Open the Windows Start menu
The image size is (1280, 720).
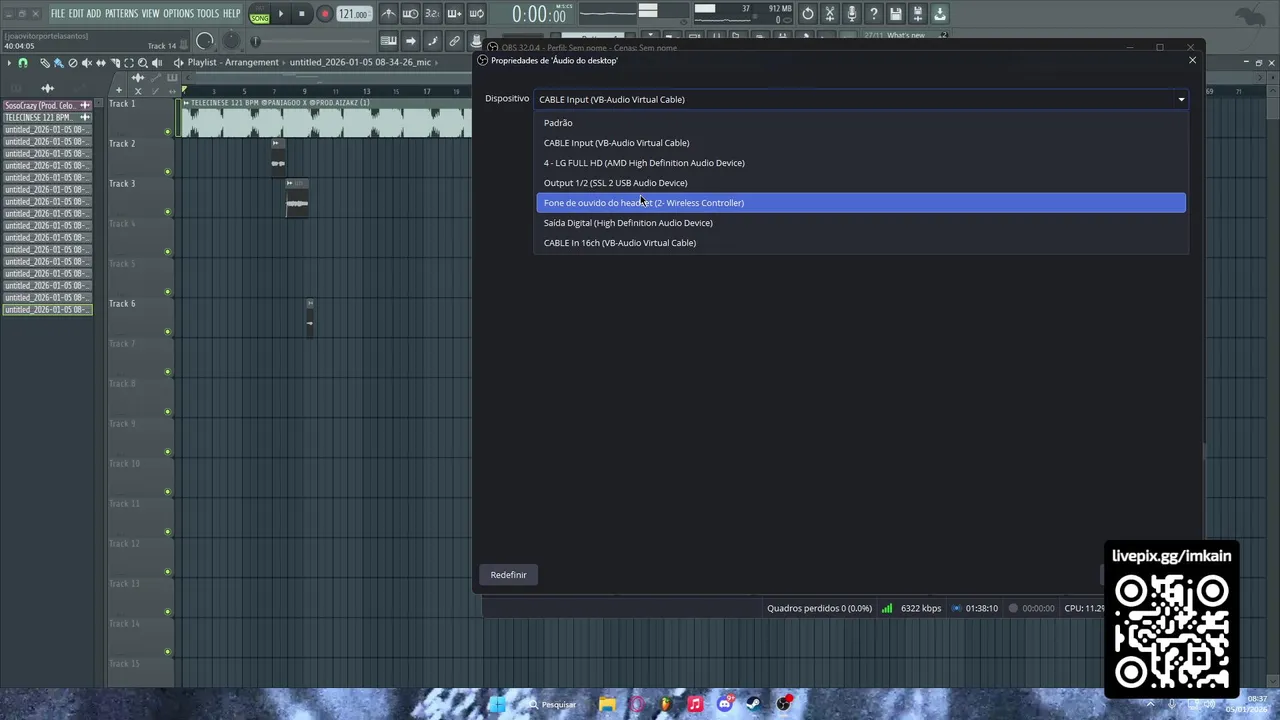tap(497, 704)
